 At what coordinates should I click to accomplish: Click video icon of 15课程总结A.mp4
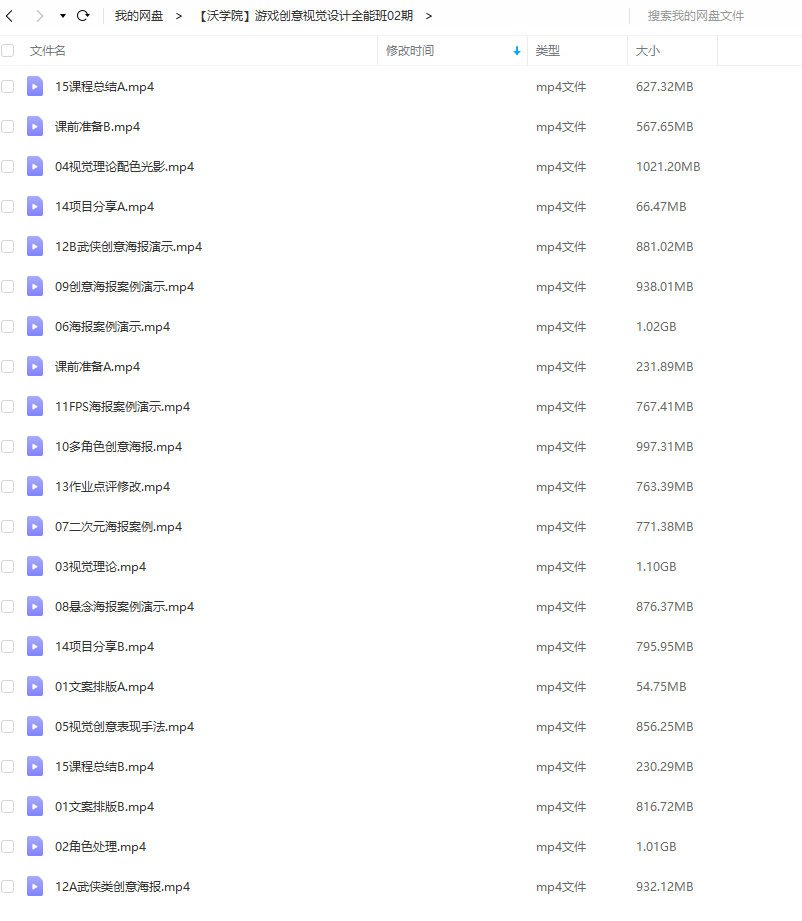point(35,86)
